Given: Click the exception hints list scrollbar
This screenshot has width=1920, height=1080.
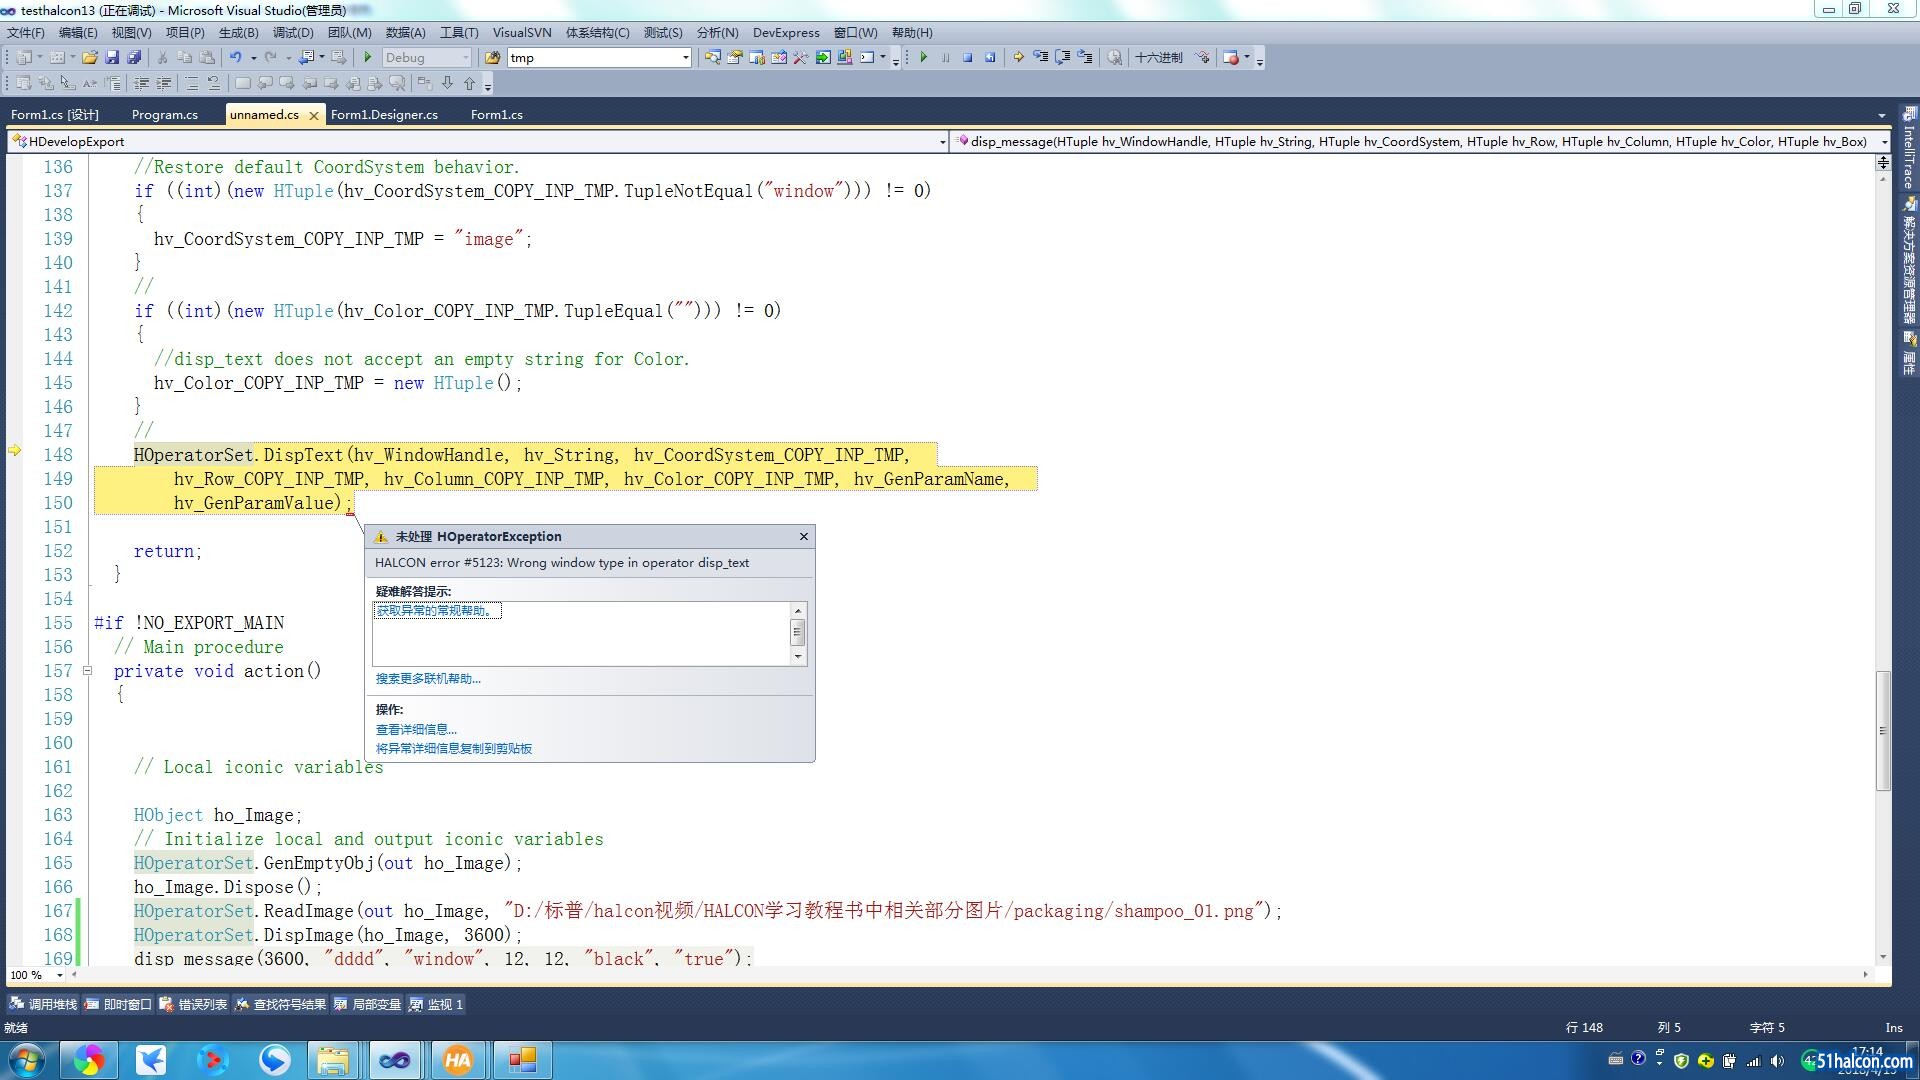Looking at the screenshot, I should (x=798, y=633).
